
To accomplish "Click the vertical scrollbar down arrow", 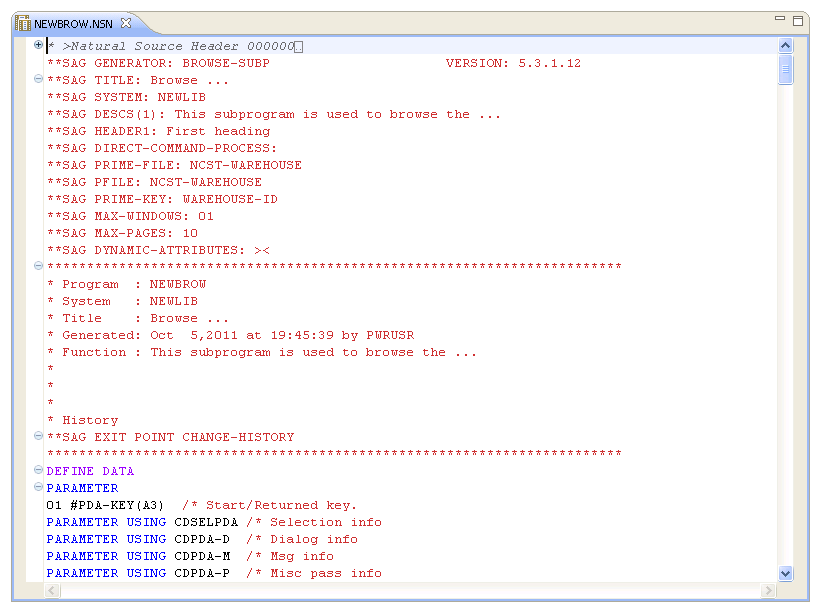I will [x=785, y=574].
